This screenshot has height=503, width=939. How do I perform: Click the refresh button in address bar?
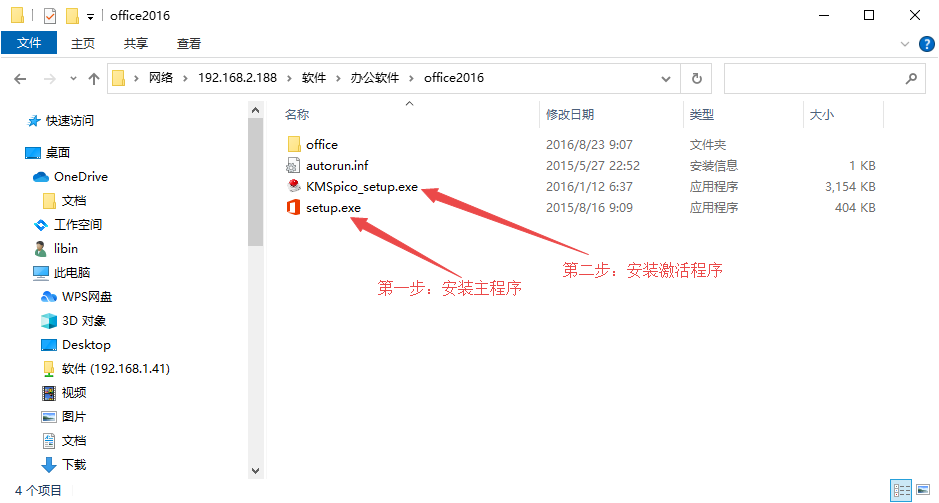(x=696, y=78)
